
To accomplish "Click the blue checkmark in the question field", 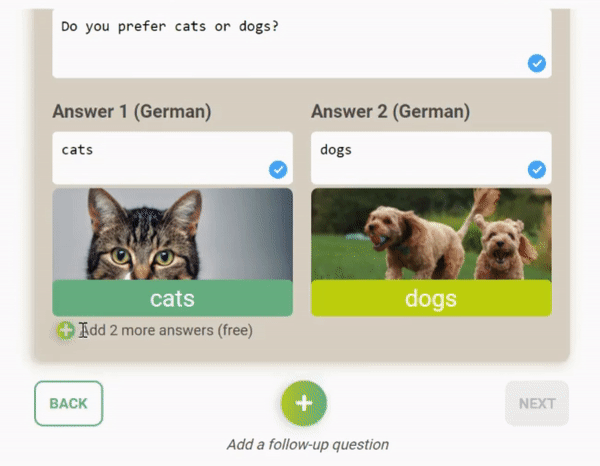I will point(537,63).
